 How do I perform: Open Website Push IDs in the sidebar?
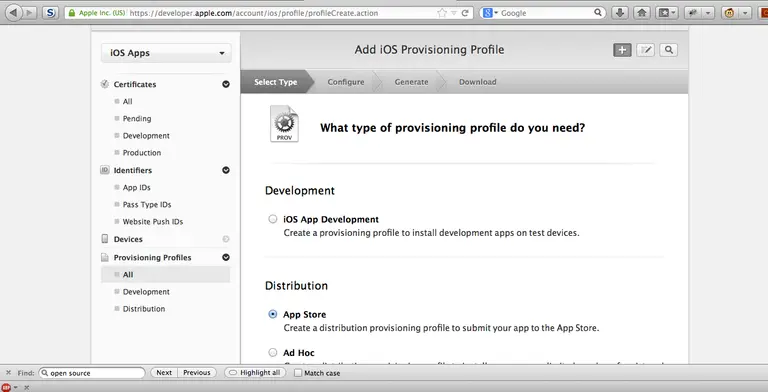(153, 221)
